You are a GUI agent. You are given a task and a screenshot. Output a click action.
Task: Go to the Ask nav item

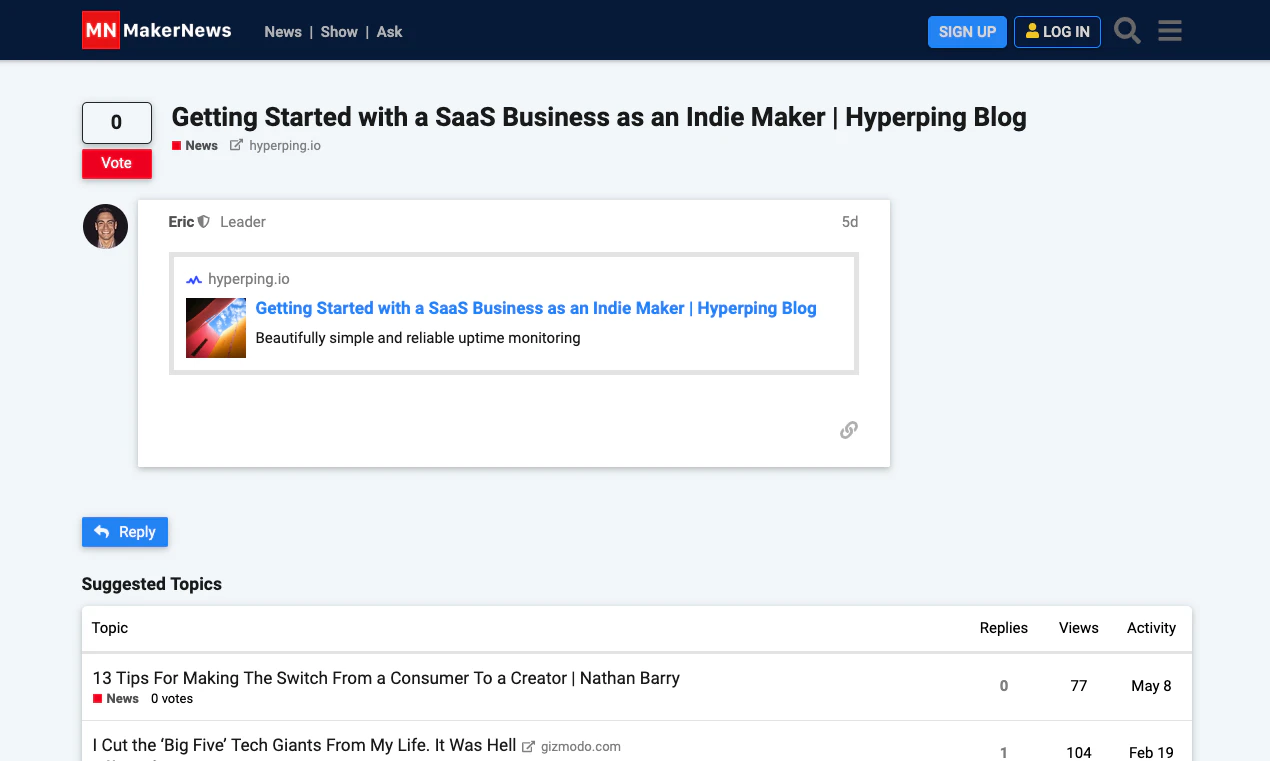[390, 32]
